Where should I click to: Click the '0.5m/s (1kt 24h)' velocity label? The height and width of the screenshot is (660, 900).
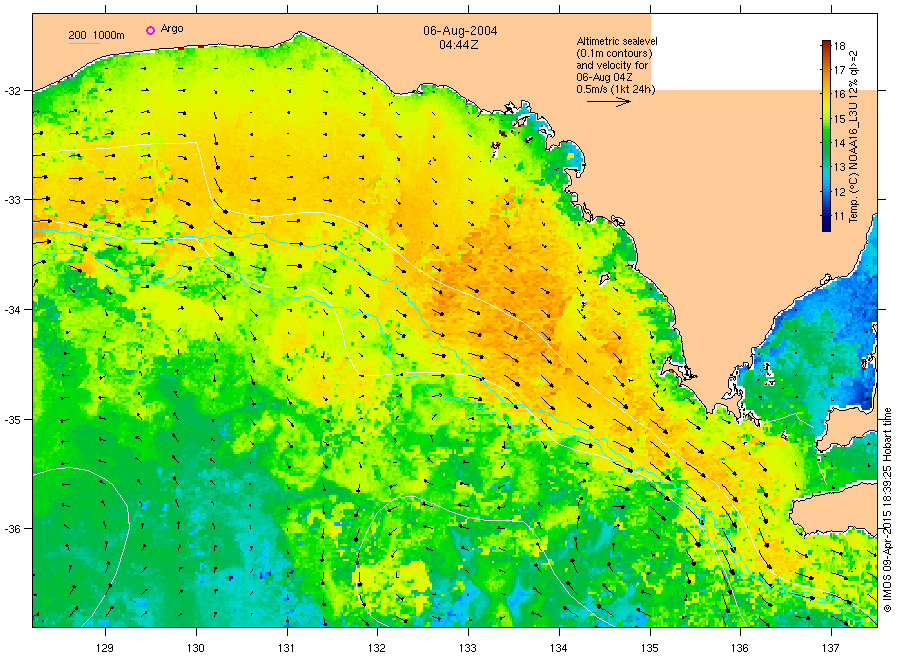(616, 90)
